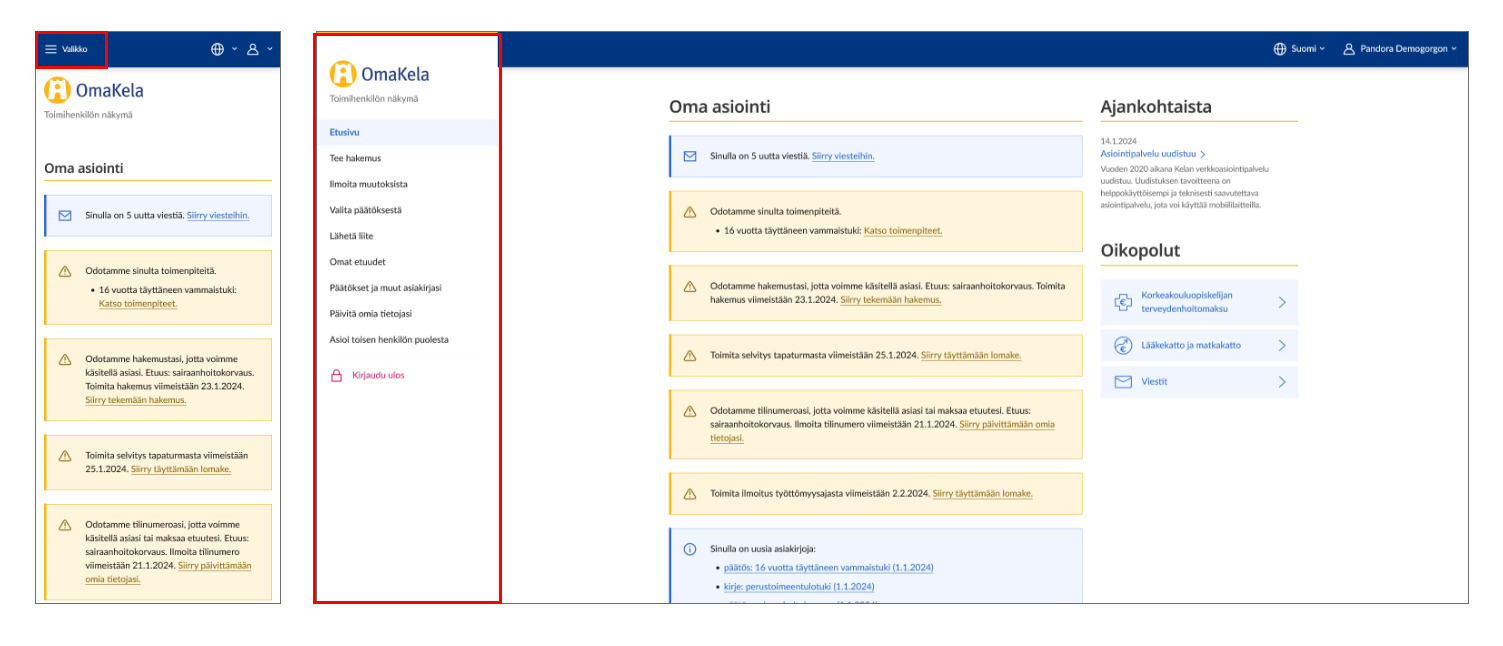Viewport: 1503px width, 646px height.
Task: Click the lock icon beside Kirjaudu ulos
Action: tap(336, 376)
